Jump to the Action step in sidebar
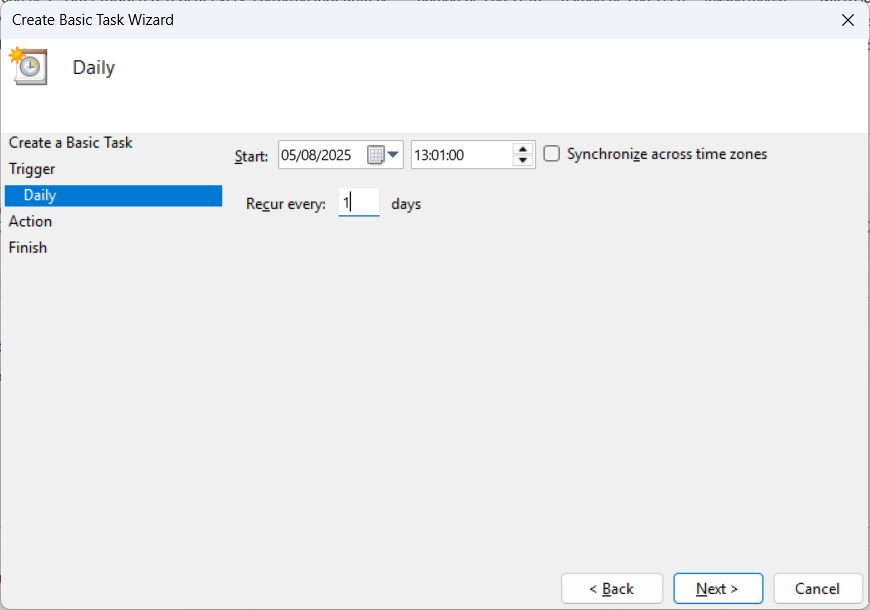Screen dimensions: 870x610 pyautogui.click(x=31, y=221)
